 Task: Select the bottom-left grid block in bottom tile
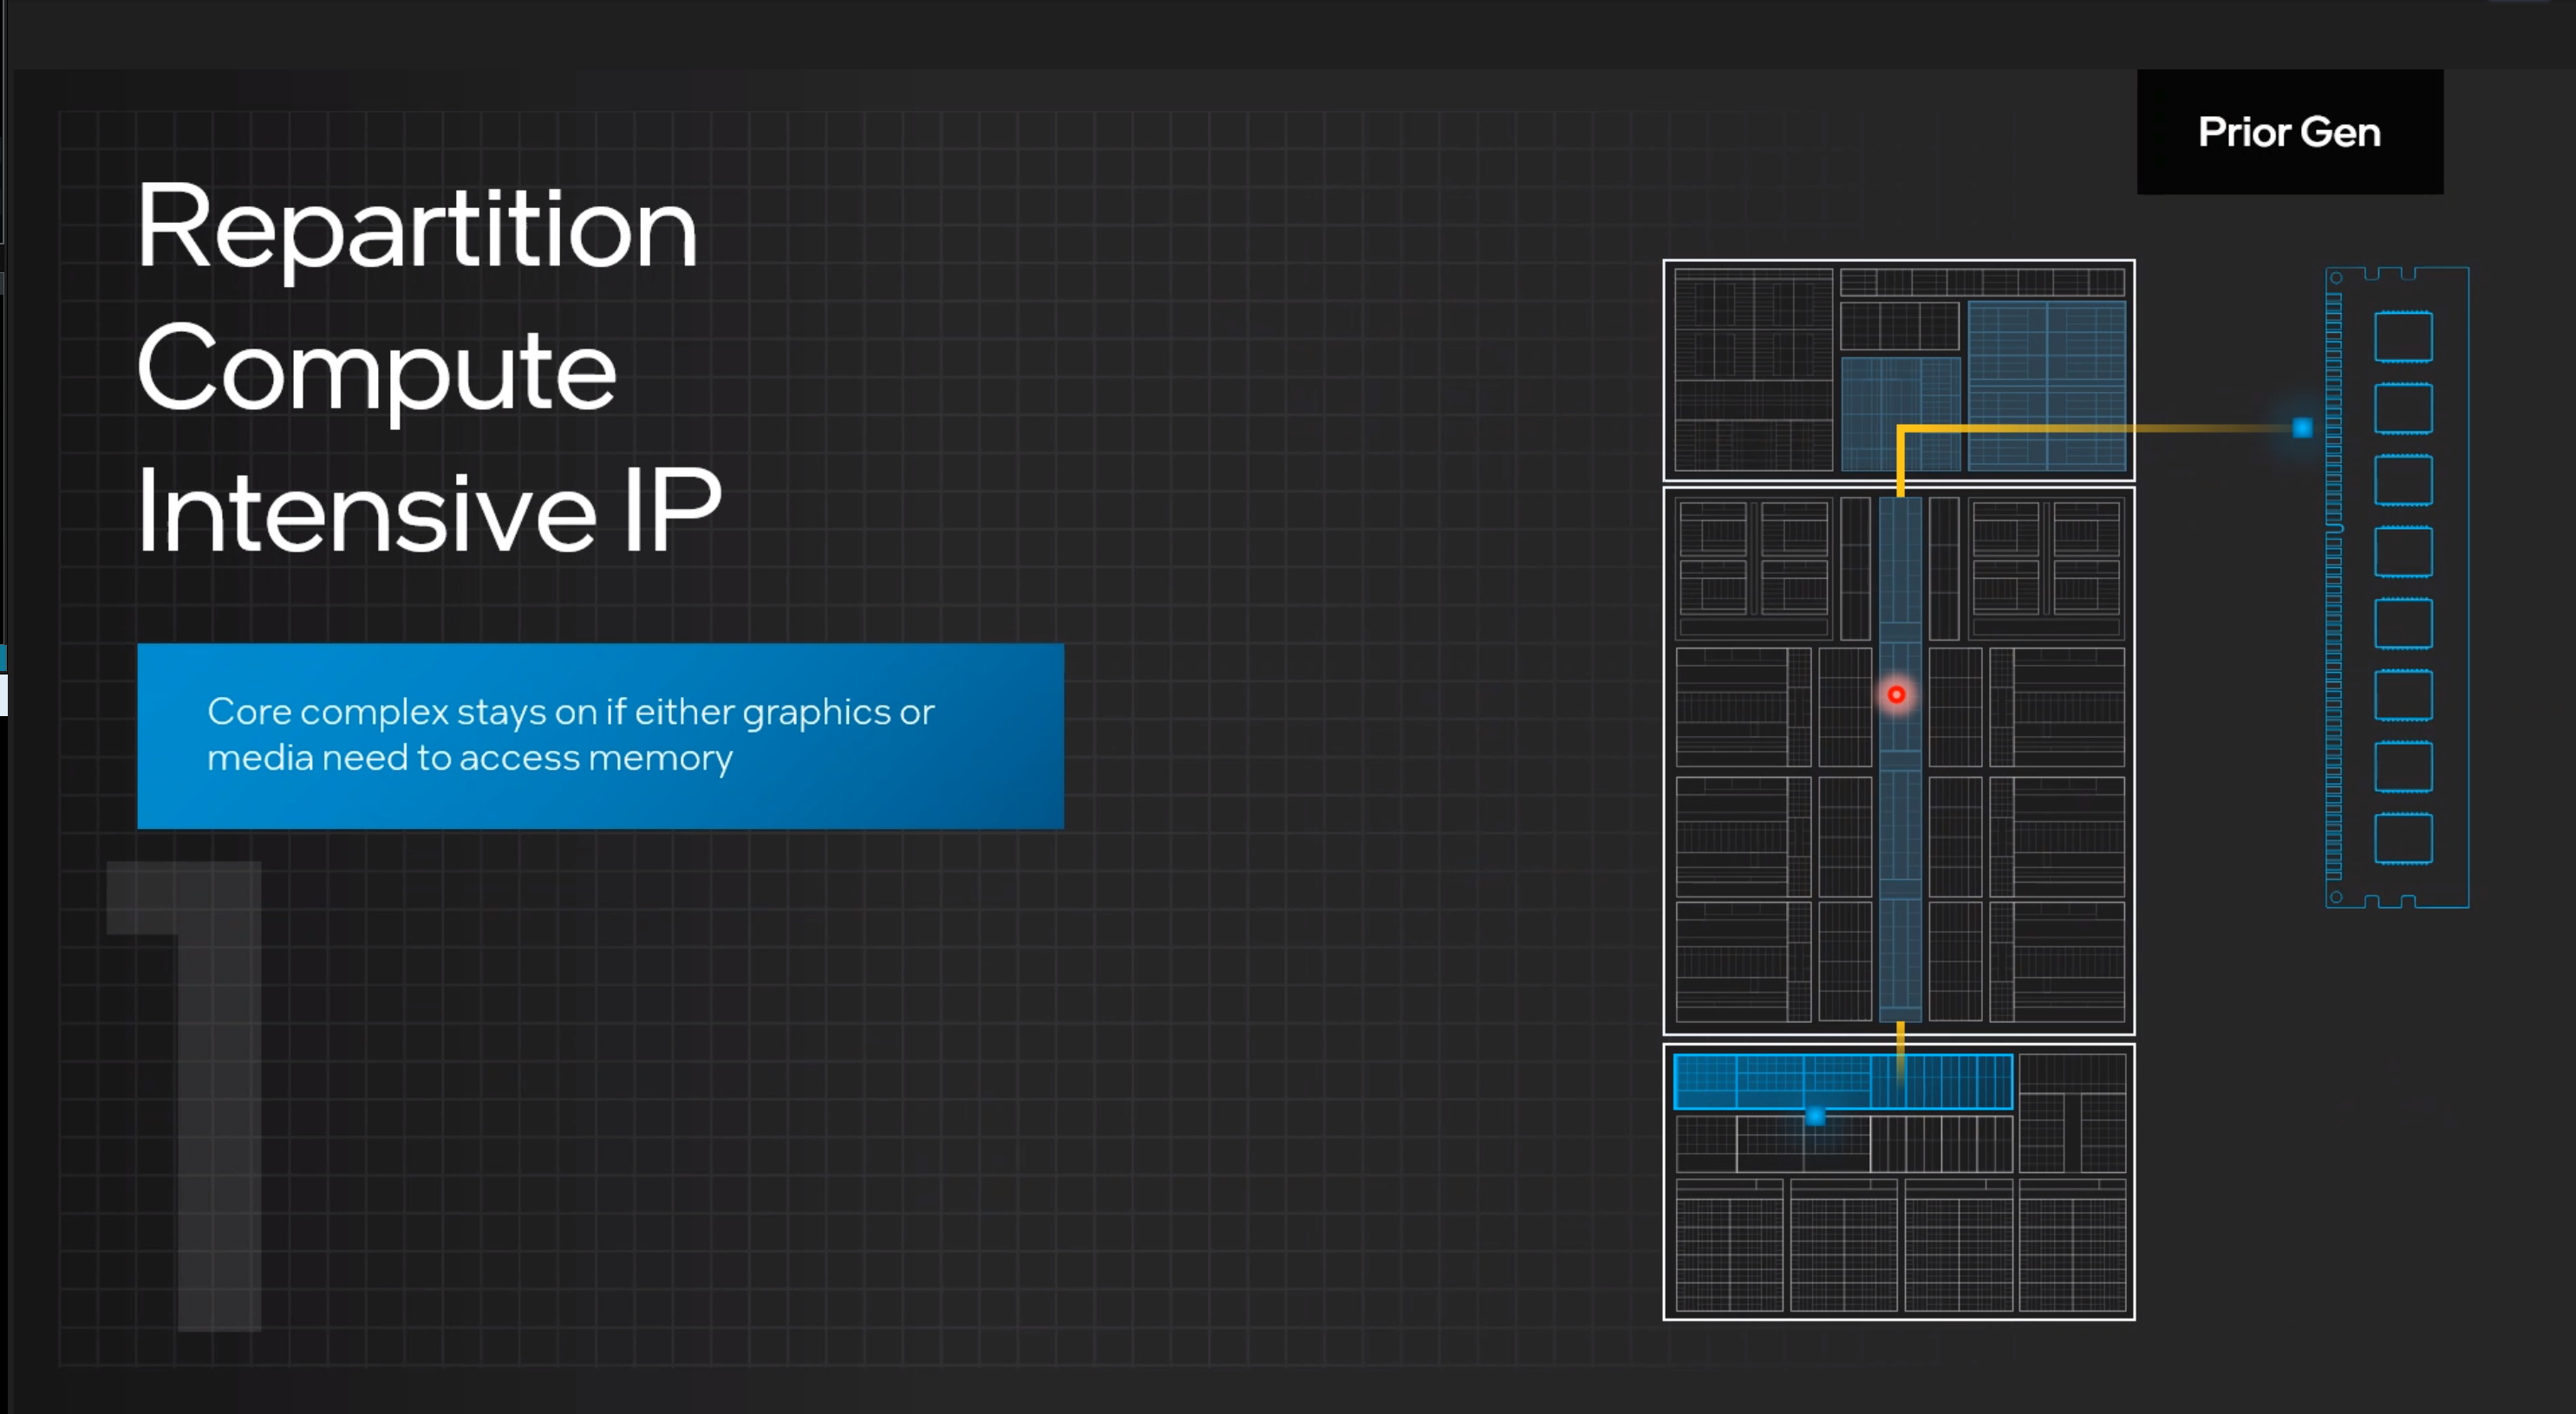point(1729,1245)
